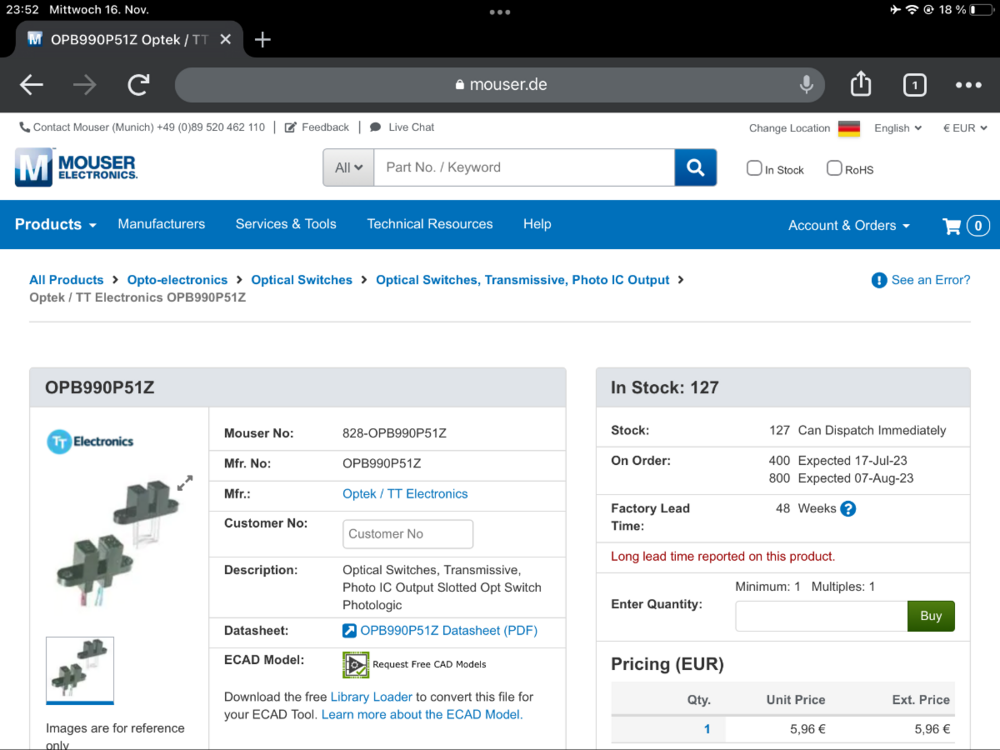Expand Account & Orders menu
The height and width of the screenshot is (750, 1000).
click(849, 225)
